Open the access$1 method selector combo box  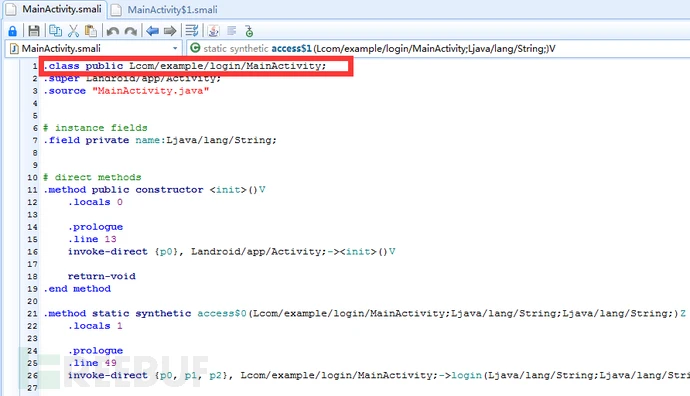coord(439,48)
